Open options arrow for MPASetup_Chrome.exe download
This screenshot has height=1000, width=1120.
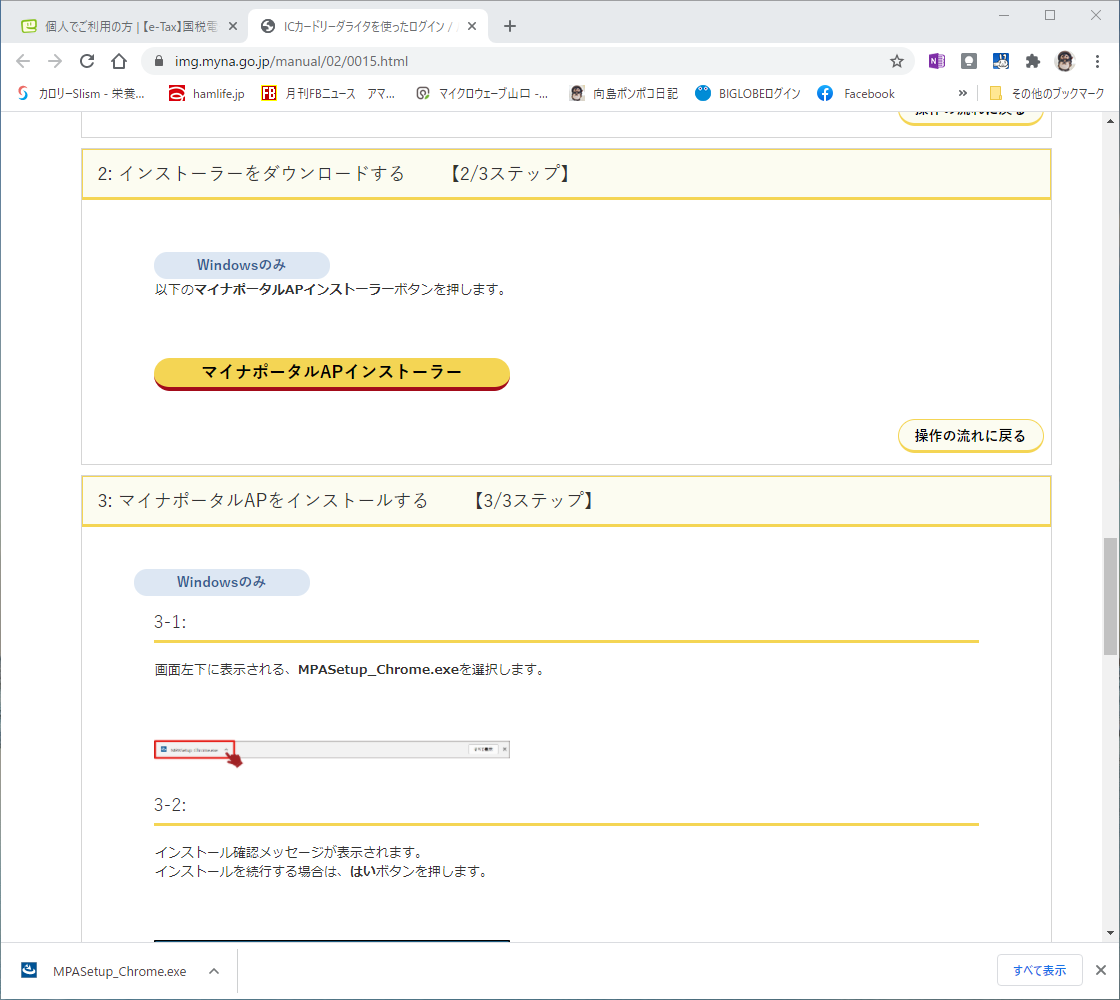point(213,971)
